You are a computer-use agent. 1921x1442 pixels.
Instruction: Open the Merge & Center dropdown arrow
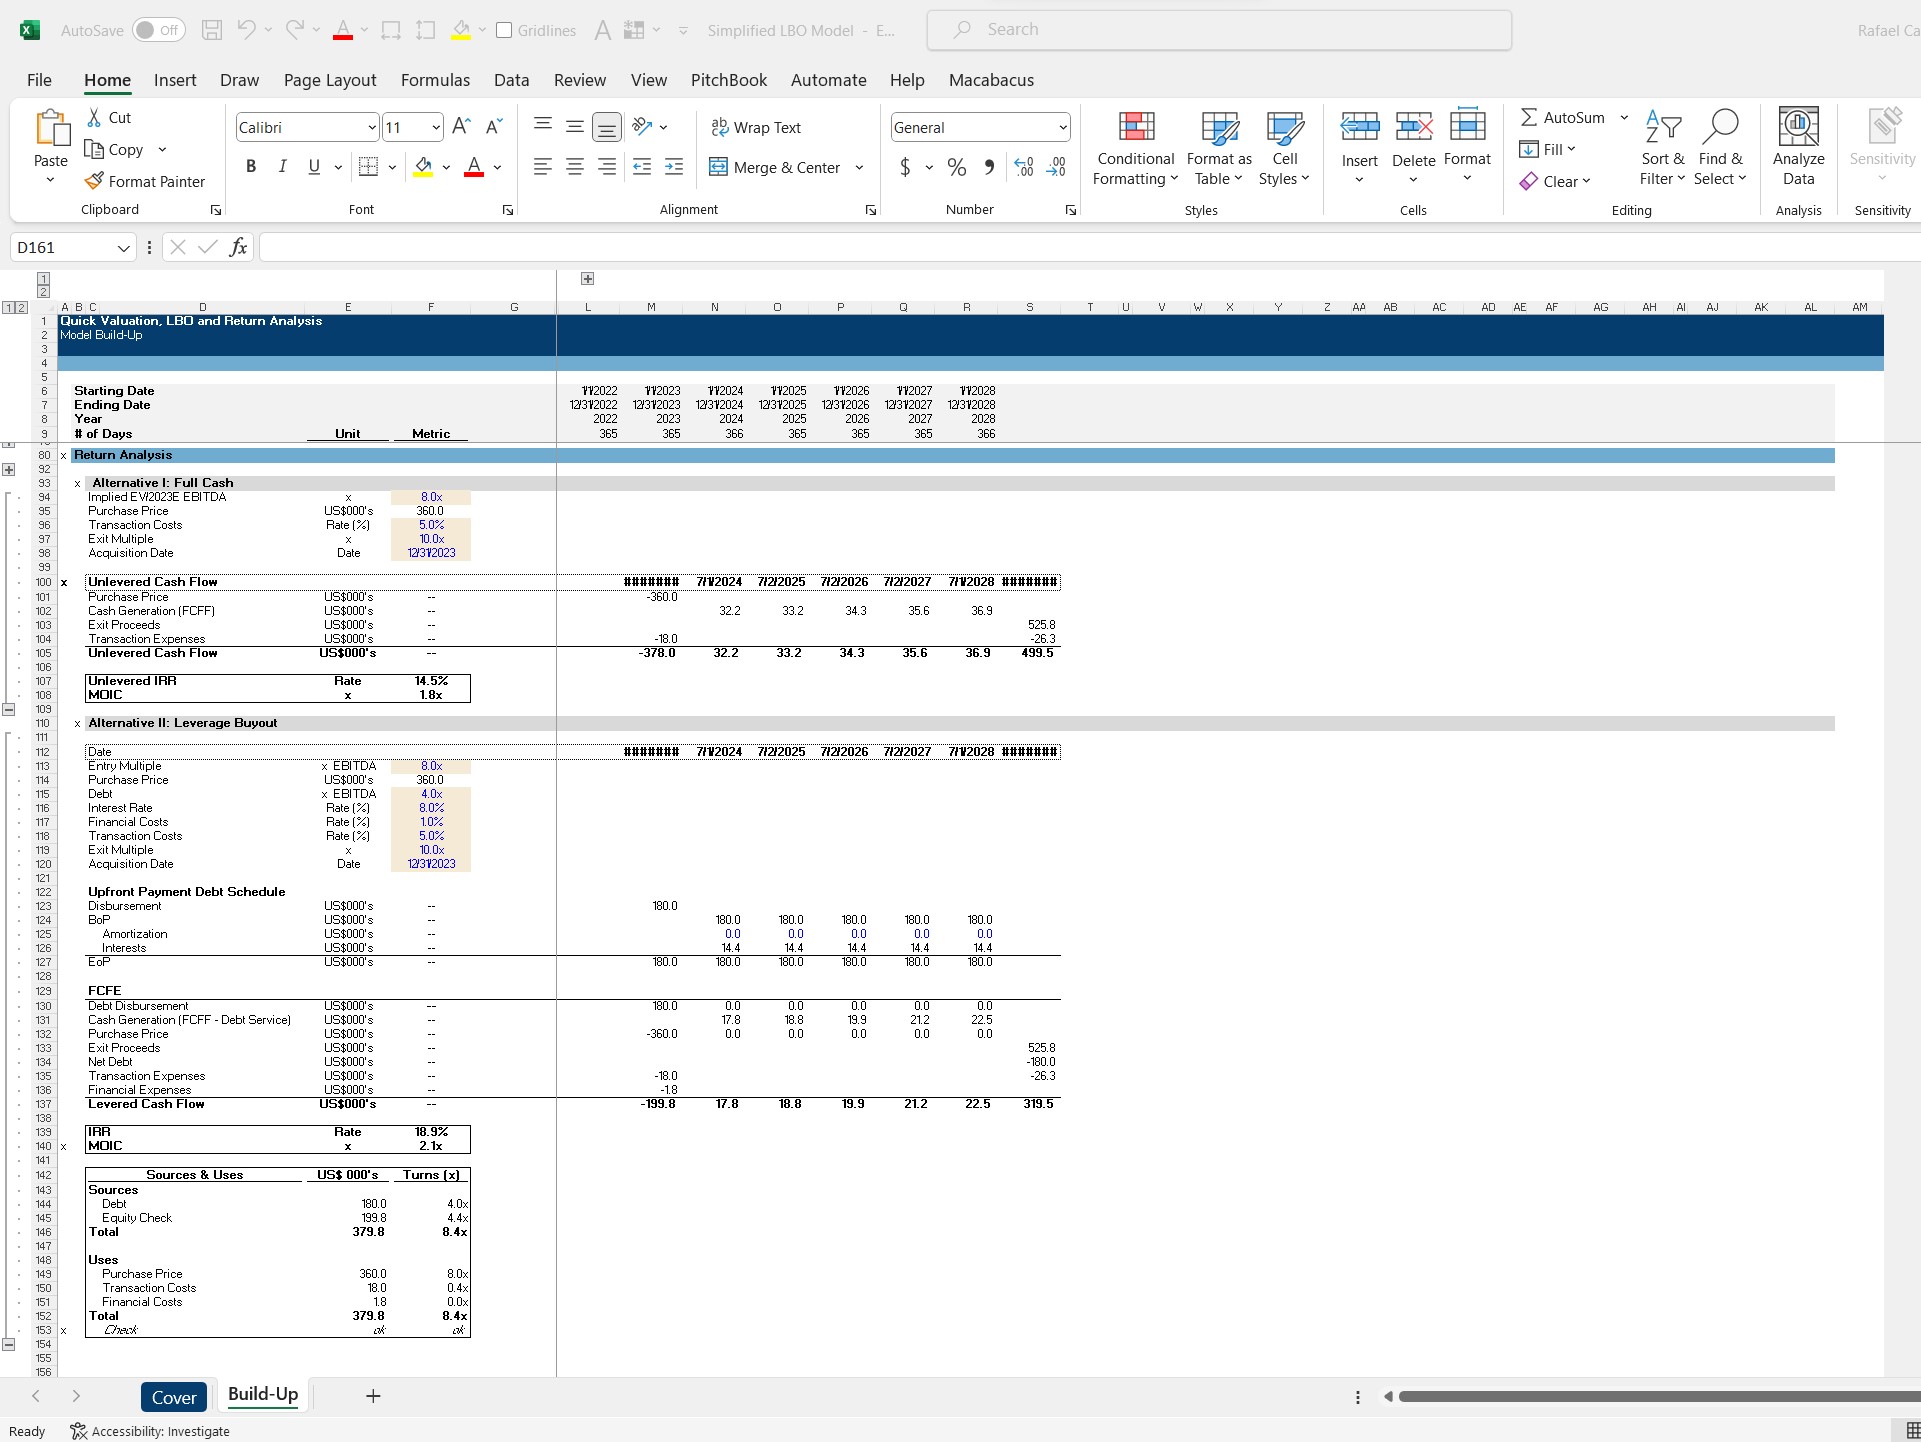click(x=860, y=167)
